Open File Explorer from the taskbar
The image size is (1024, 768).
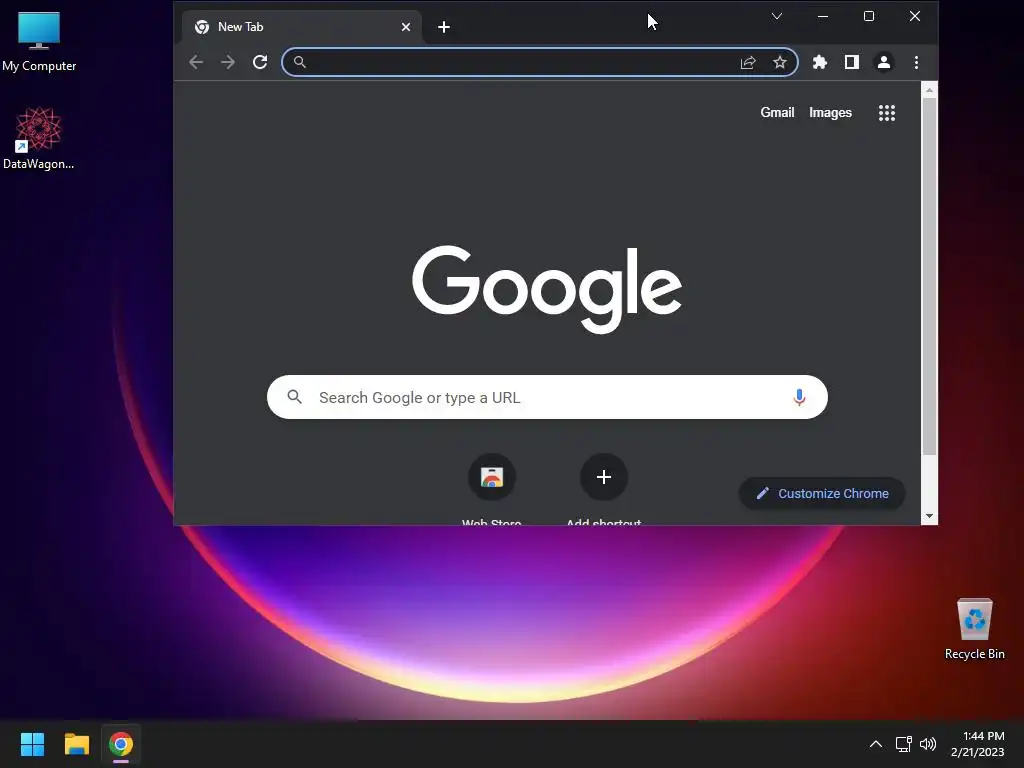click(x=76, y=744)
